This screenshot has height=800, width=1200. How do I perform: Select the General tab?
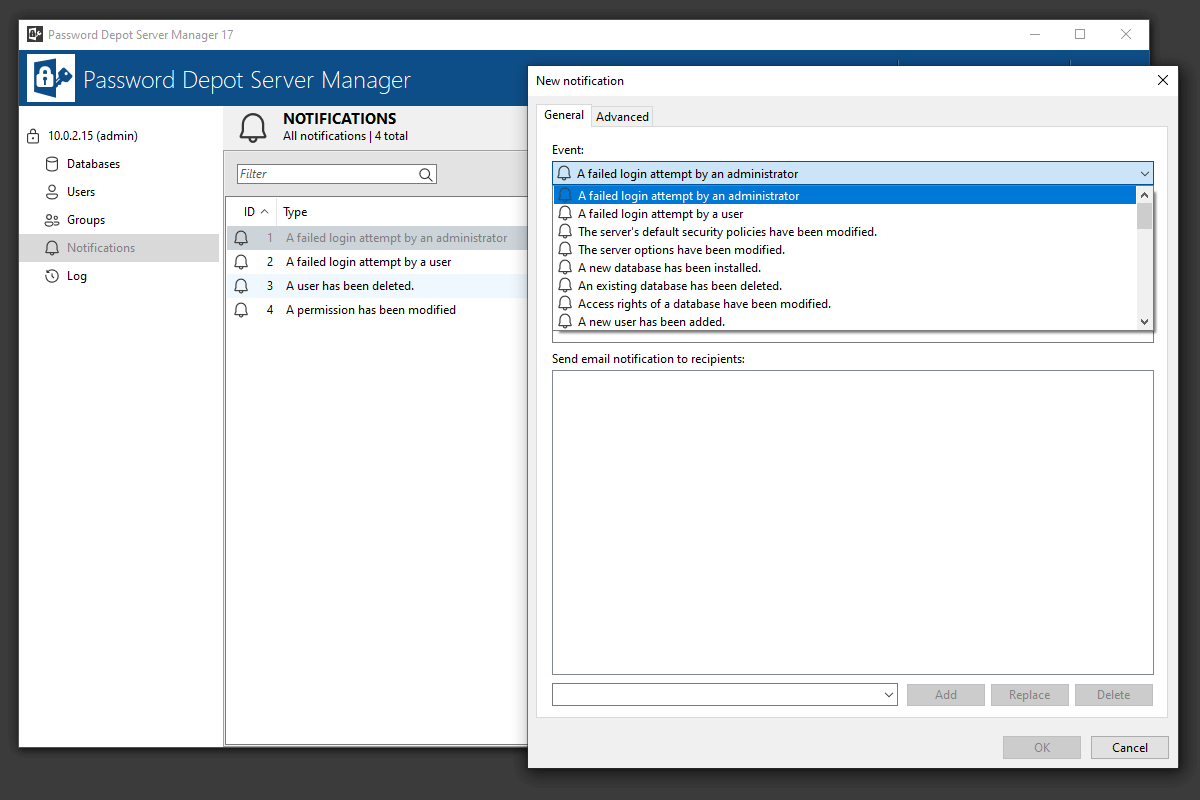pos(563,115)
